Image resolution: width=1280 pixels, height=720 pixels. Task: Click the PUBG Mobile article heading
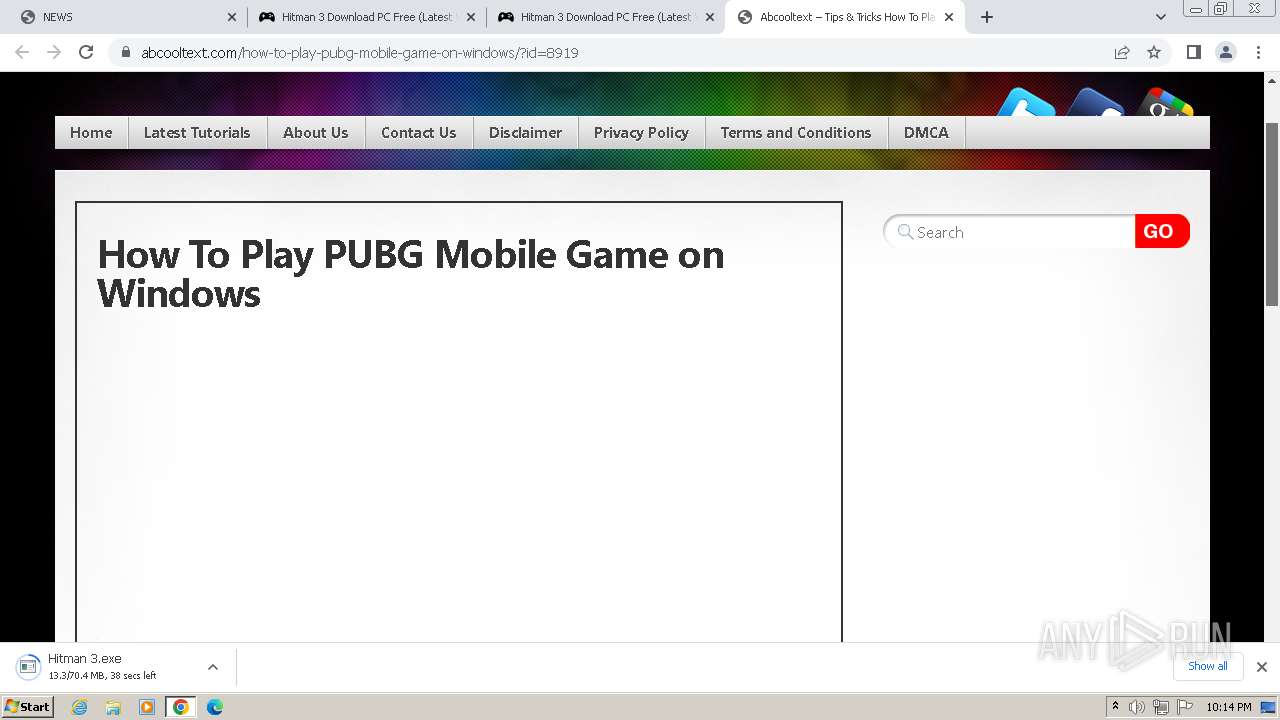[410, 274]
